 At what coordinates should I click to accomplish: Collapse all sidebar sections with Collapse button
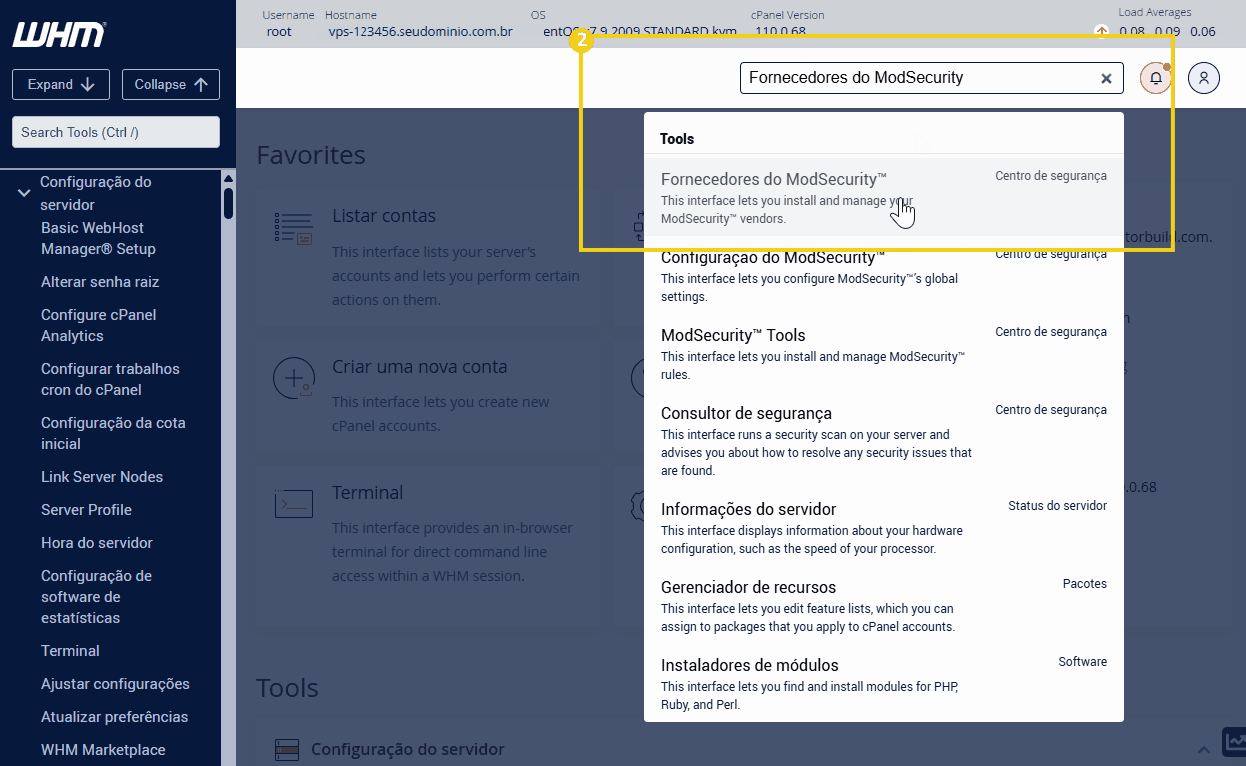pos(171,85)
